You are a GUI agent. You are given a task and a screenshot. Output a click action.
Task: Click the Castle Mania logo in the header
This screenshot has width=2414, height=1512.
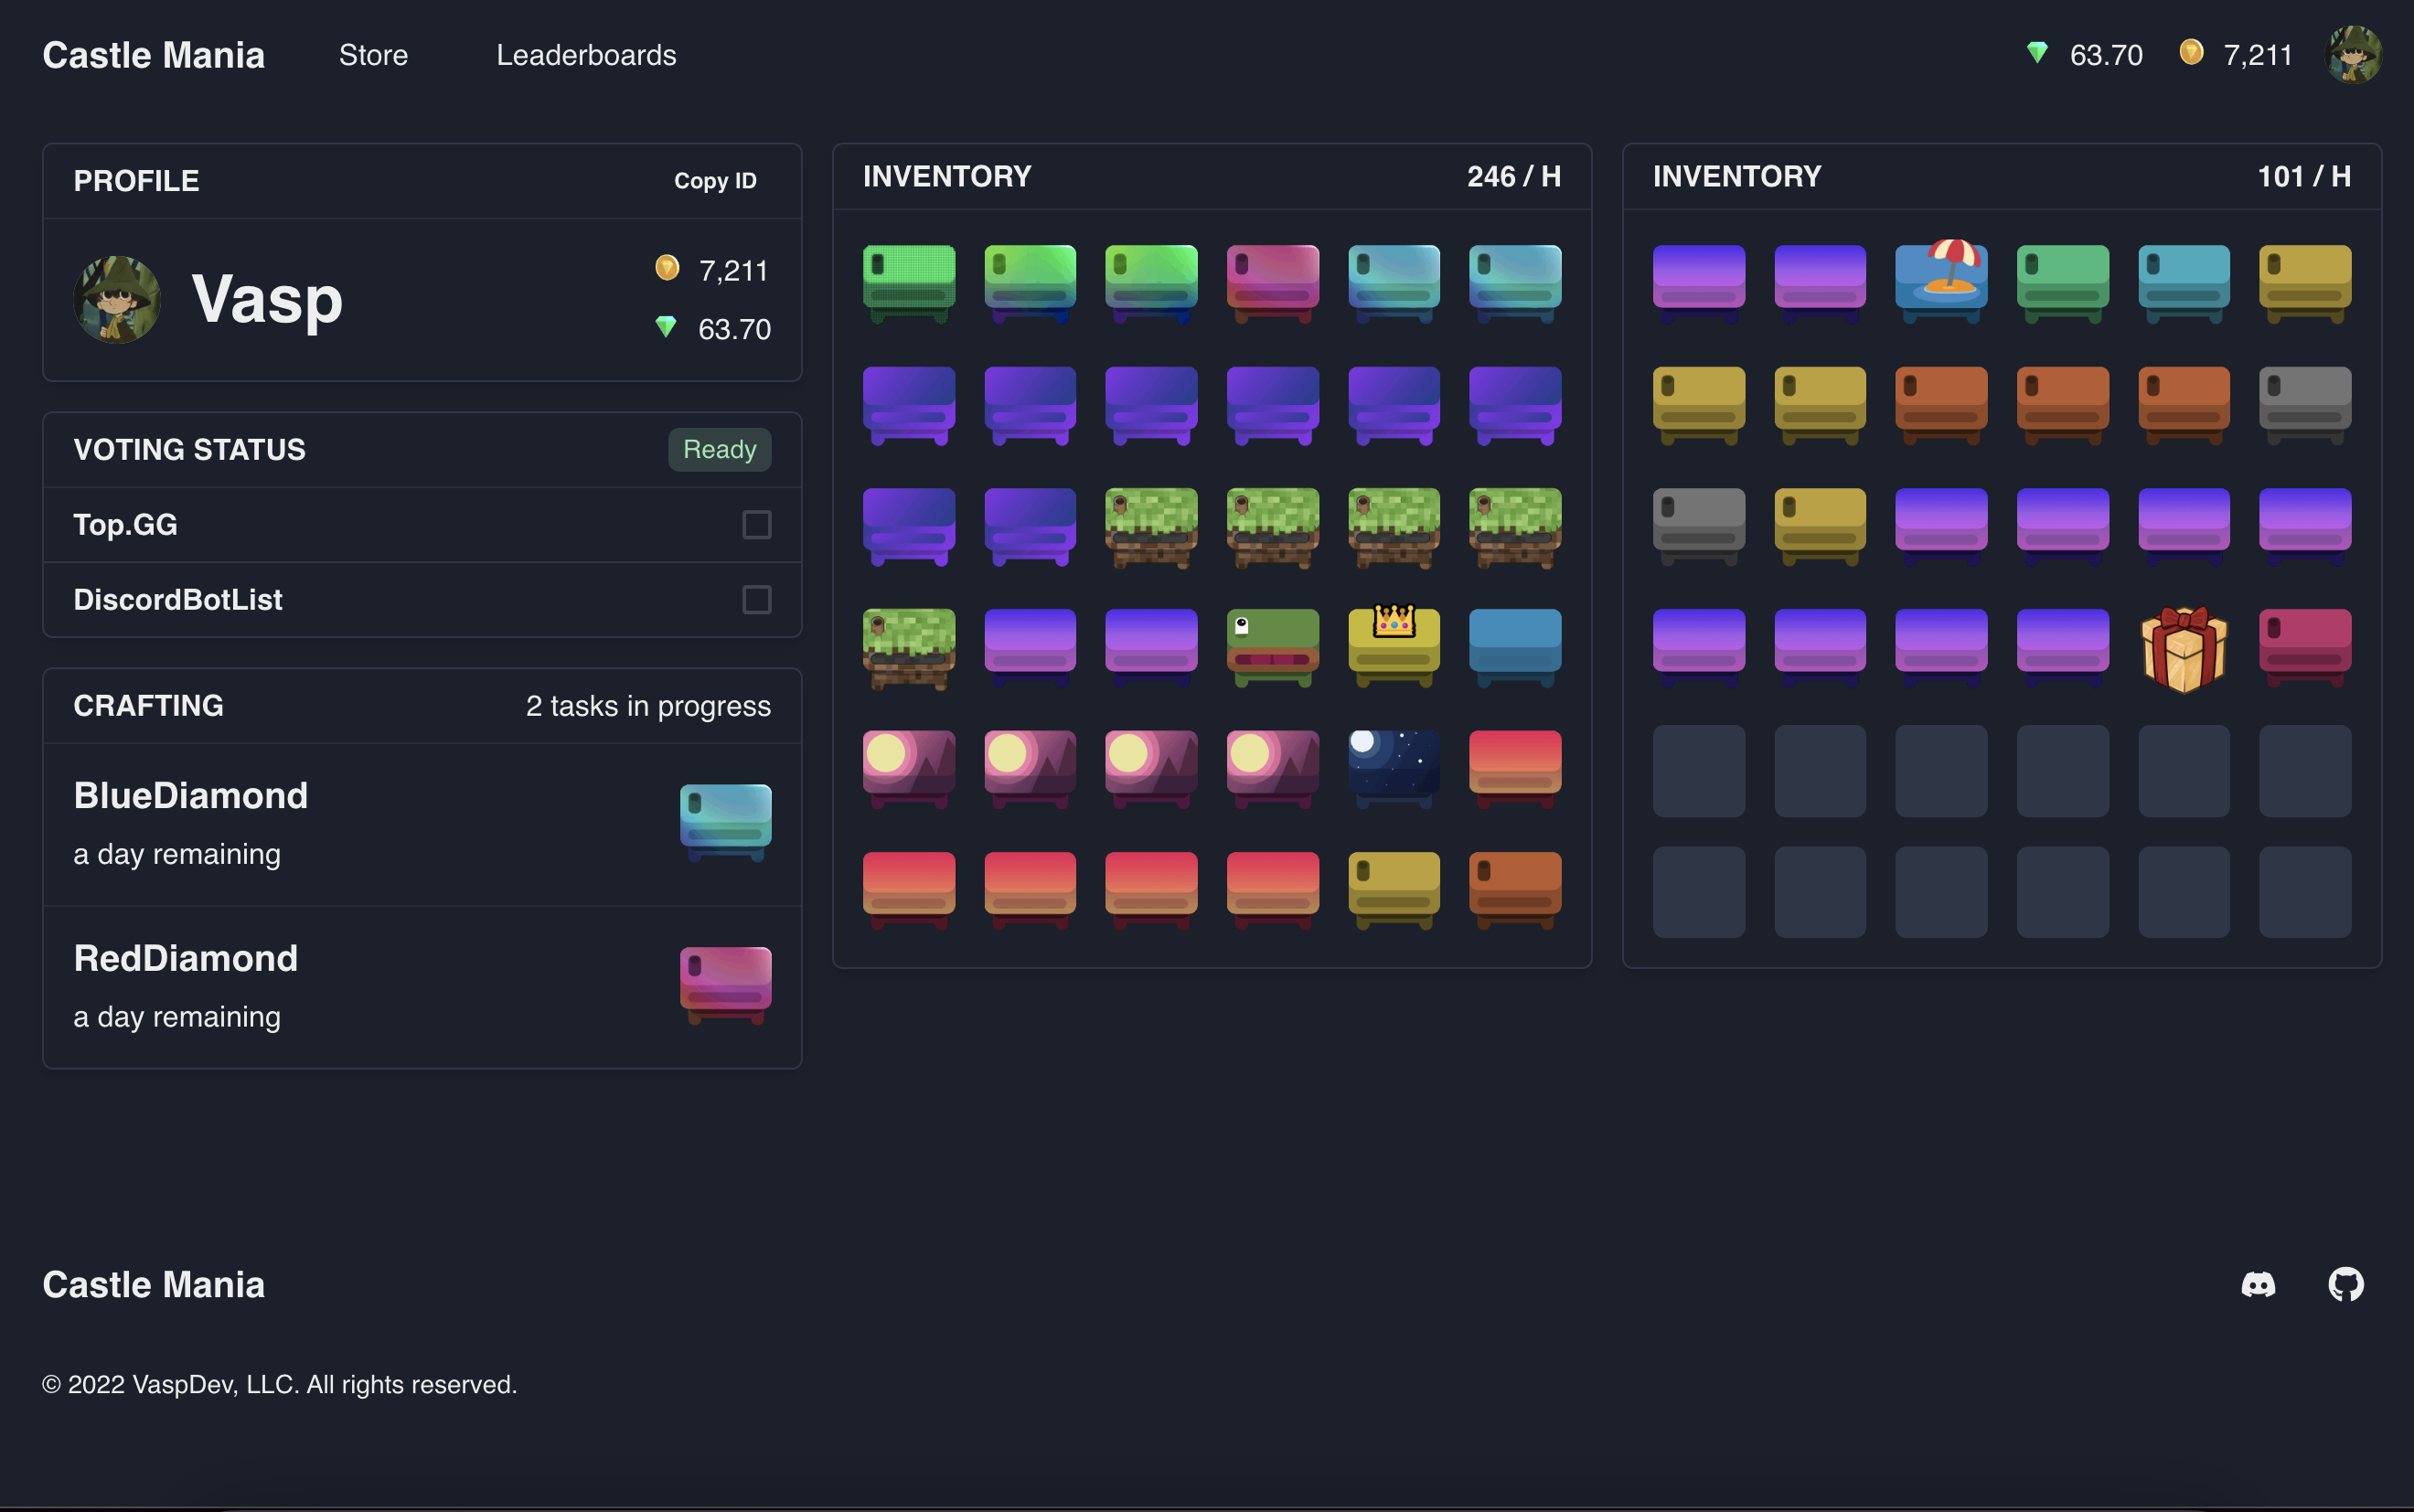tap(153, 55)
